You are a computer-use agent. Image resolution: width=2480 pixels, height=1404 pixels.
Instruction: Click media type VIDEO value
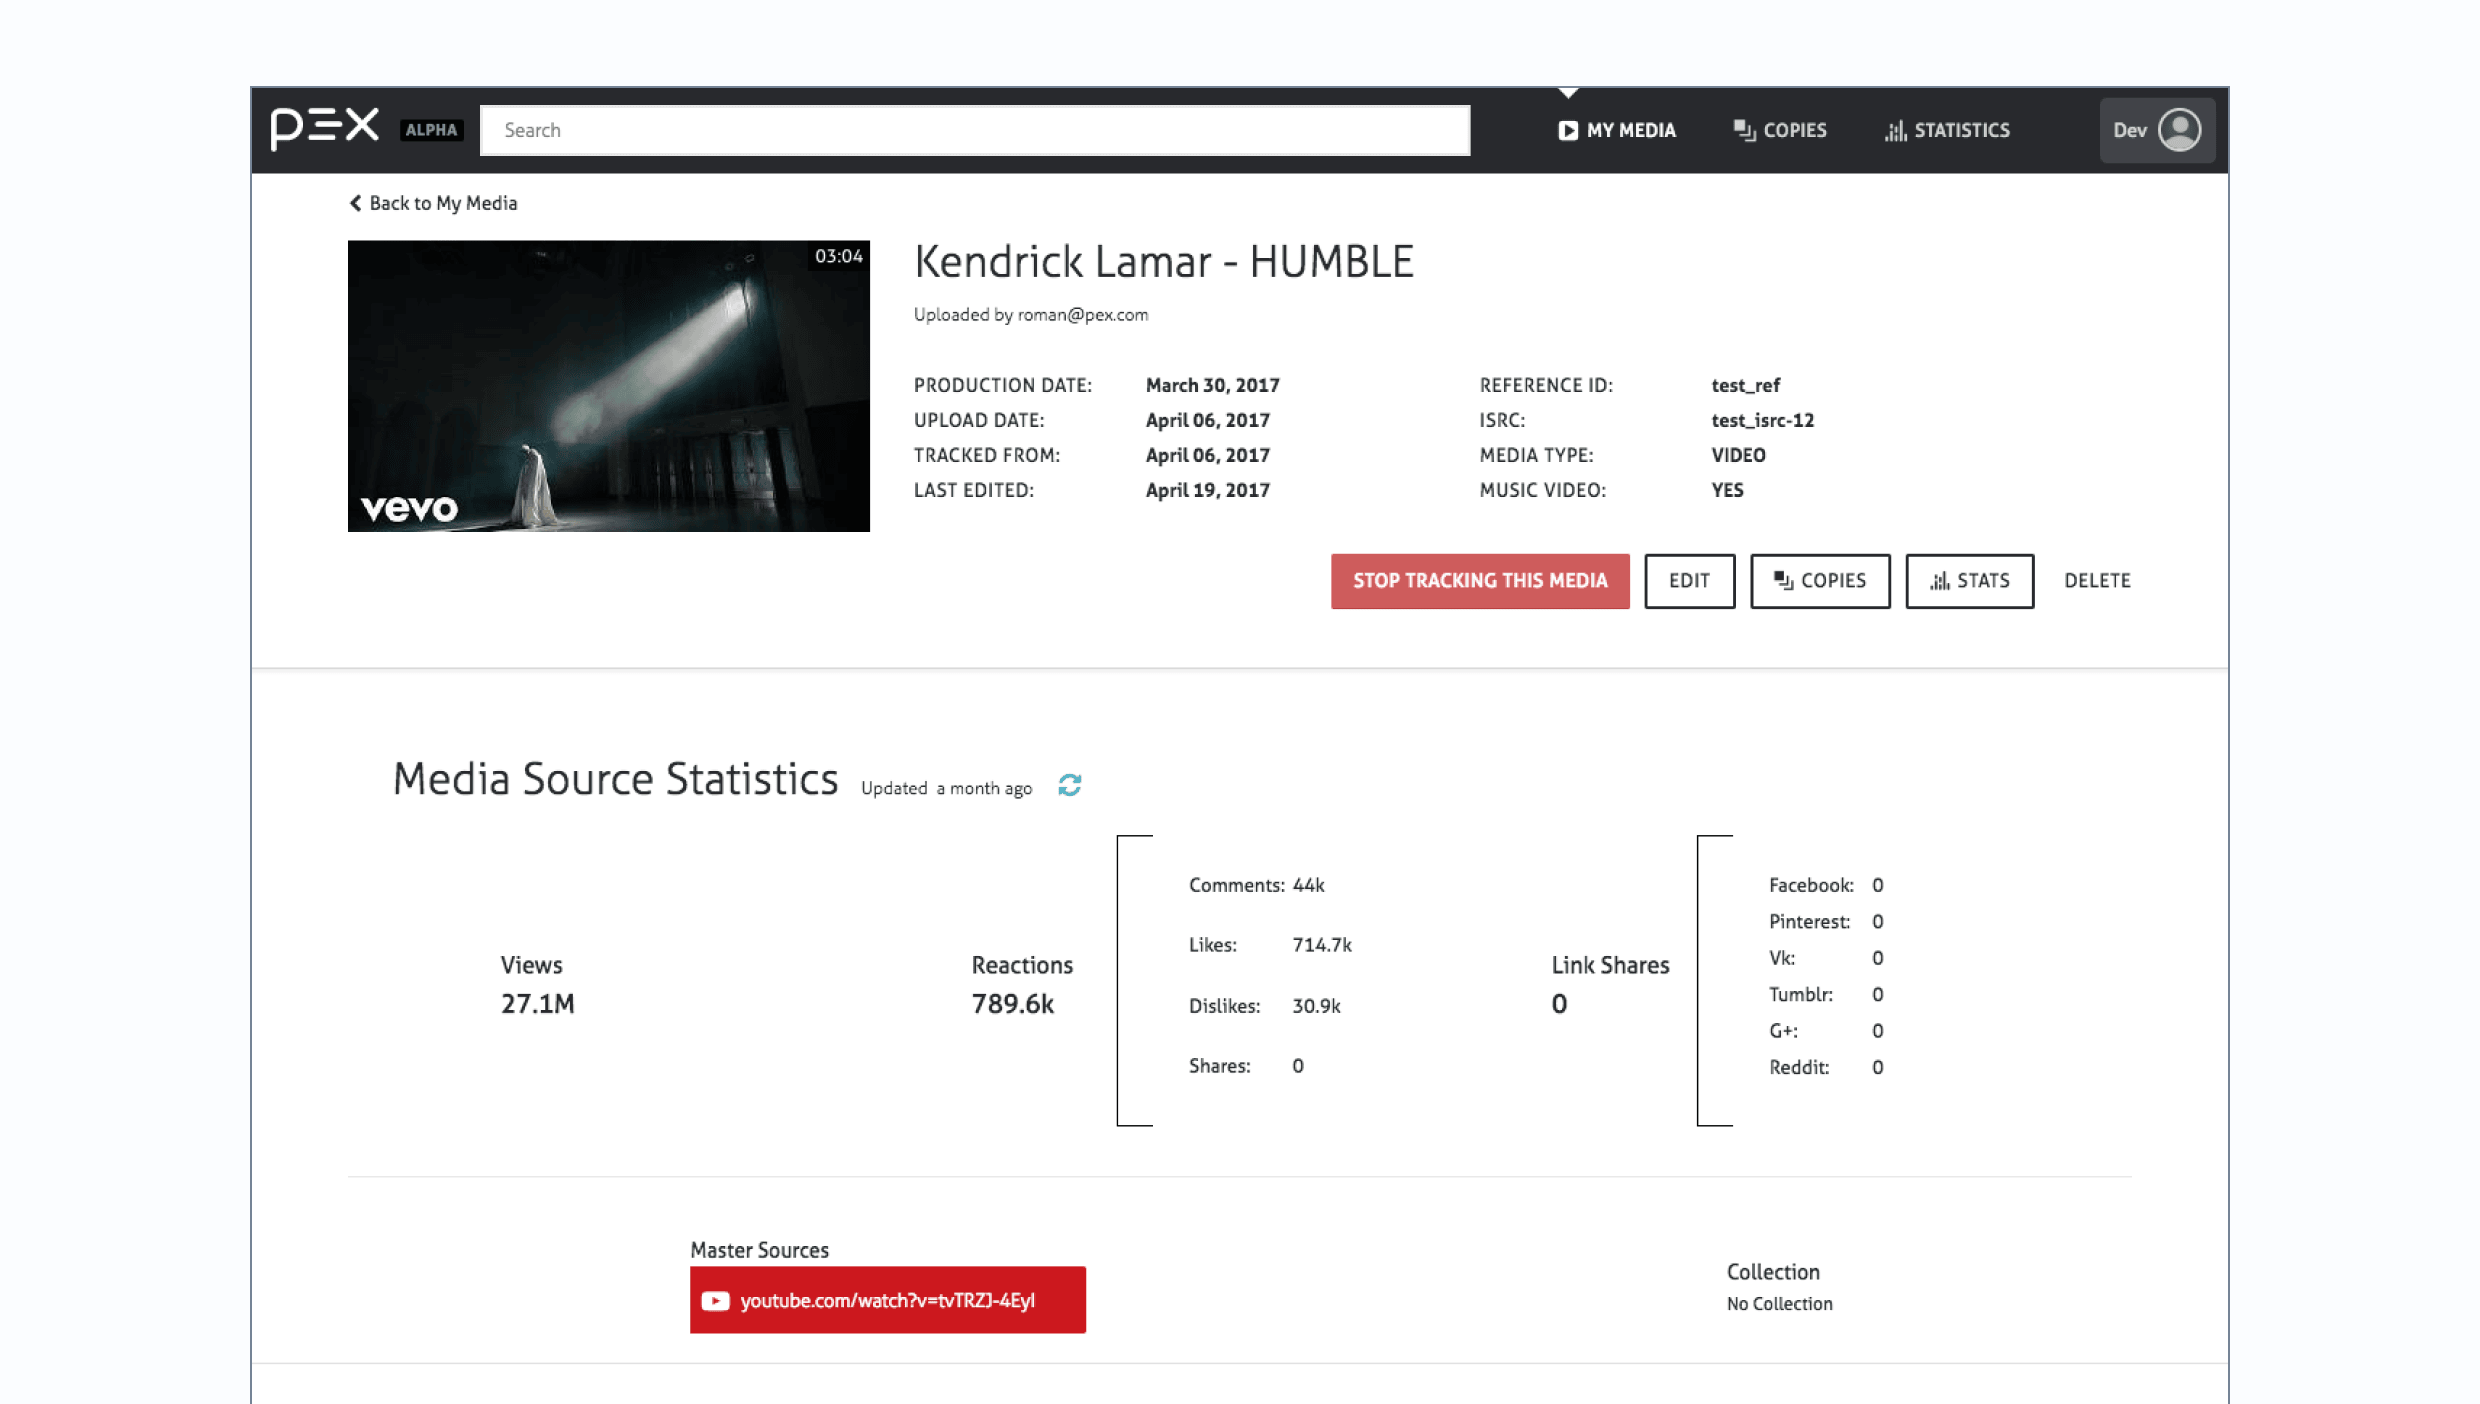pos(1739,455)
